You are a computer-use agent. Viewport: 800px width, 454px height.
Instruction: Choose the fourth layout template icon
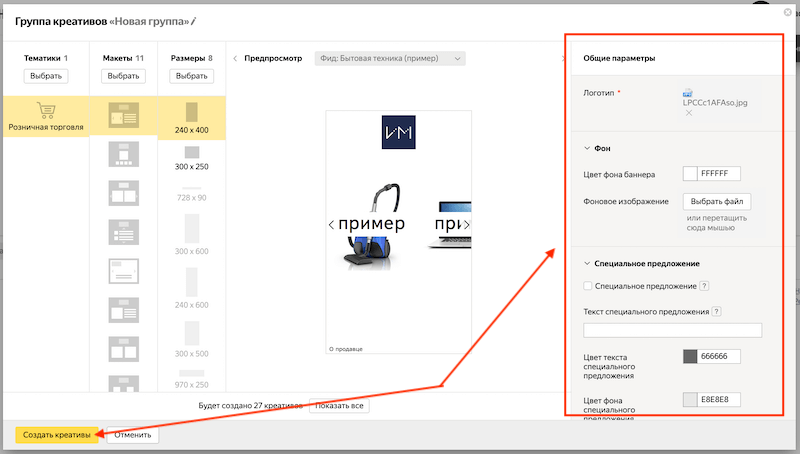(x=123, y=232)
